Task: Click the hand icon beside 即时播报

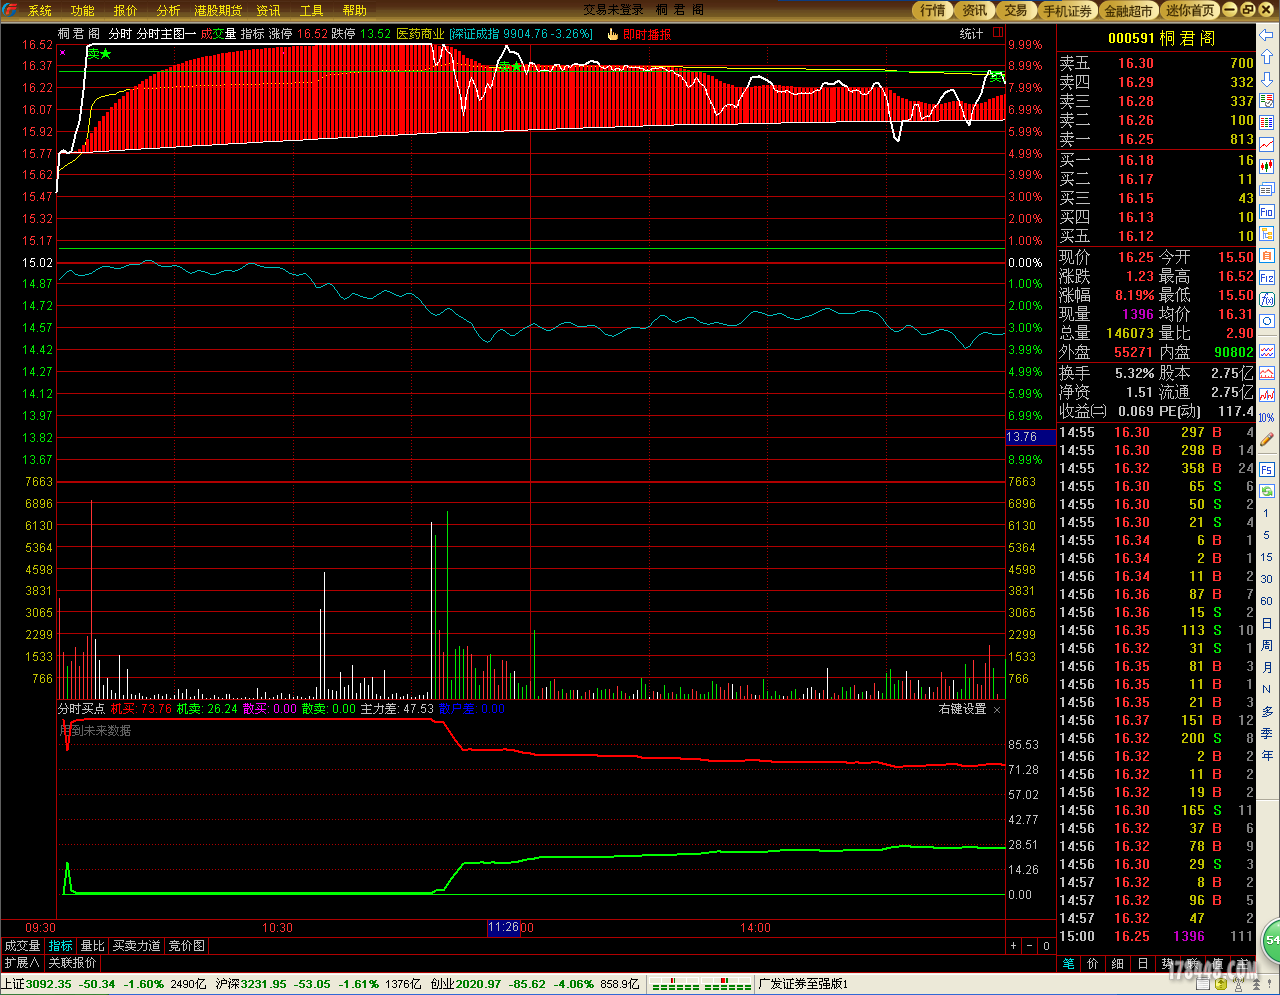Action: pyautogui.click(x=613, y=34)
